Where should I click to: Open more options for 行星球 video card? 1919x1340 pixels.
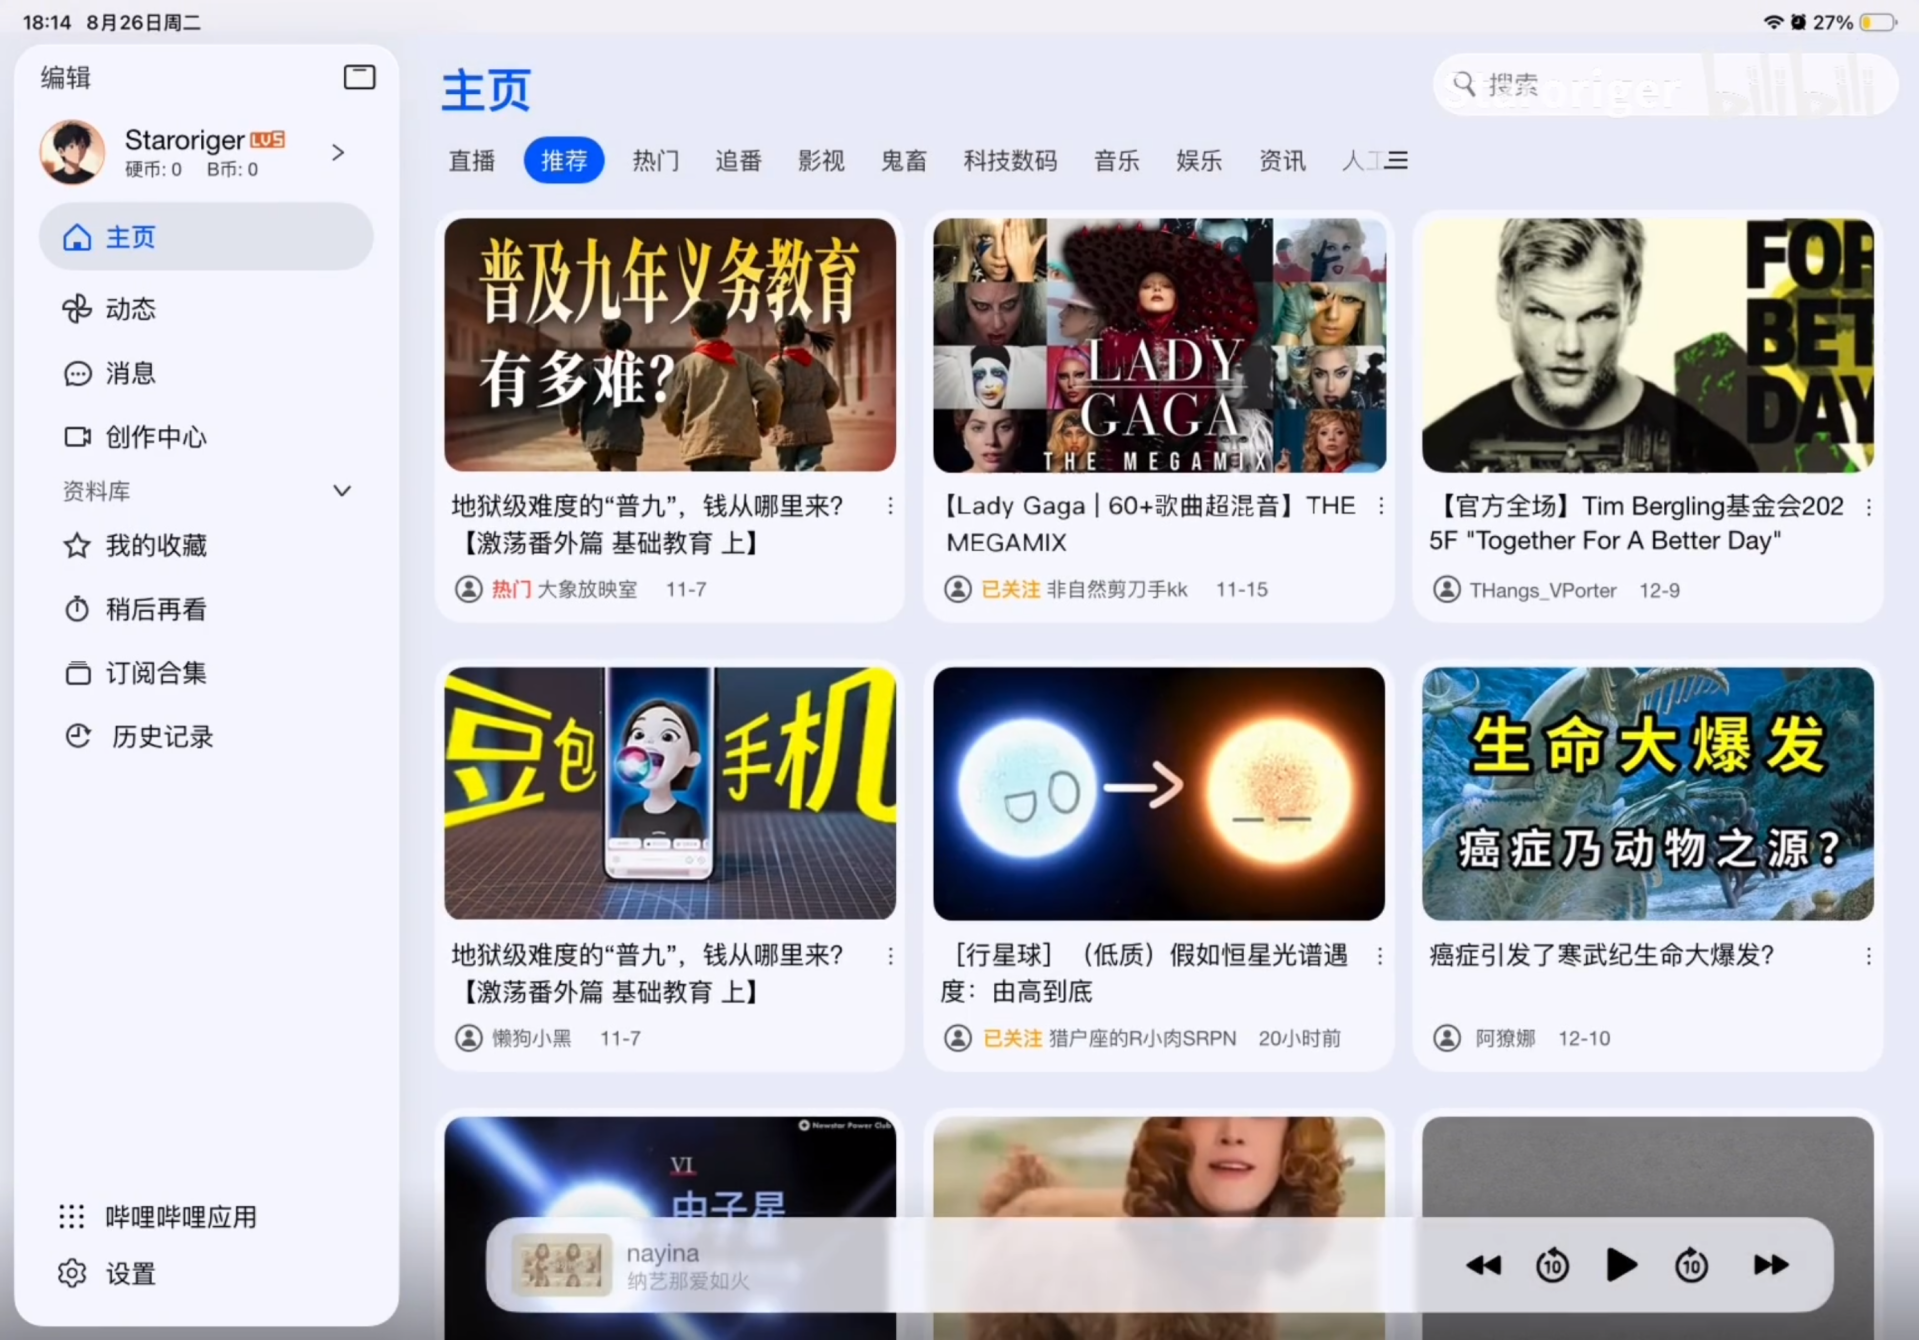(1380, 956)
